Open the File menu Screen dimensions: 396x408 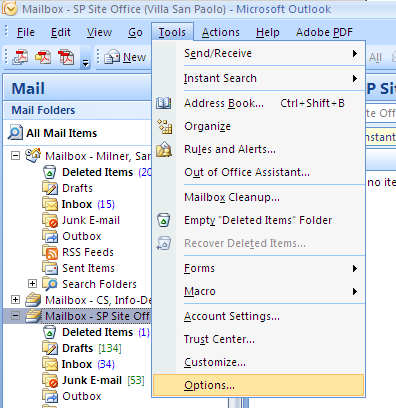pyautogui.click(x=26, y=32)
